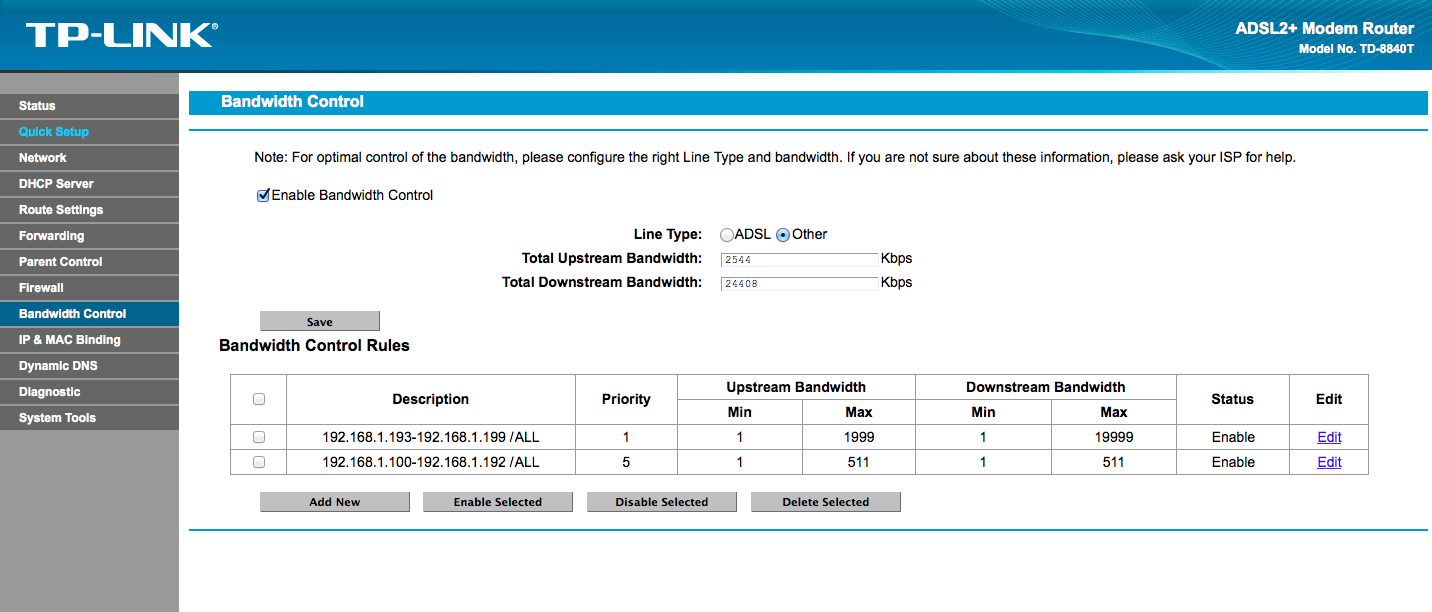Focus Total Upstream Bandwidth field

[x=799, y=259]
